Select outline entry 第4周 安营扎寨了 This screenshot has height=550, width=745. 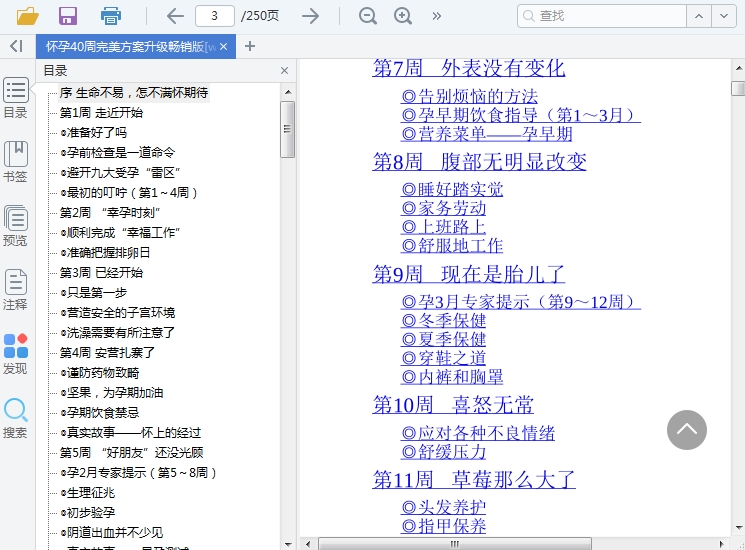(107, 352)
